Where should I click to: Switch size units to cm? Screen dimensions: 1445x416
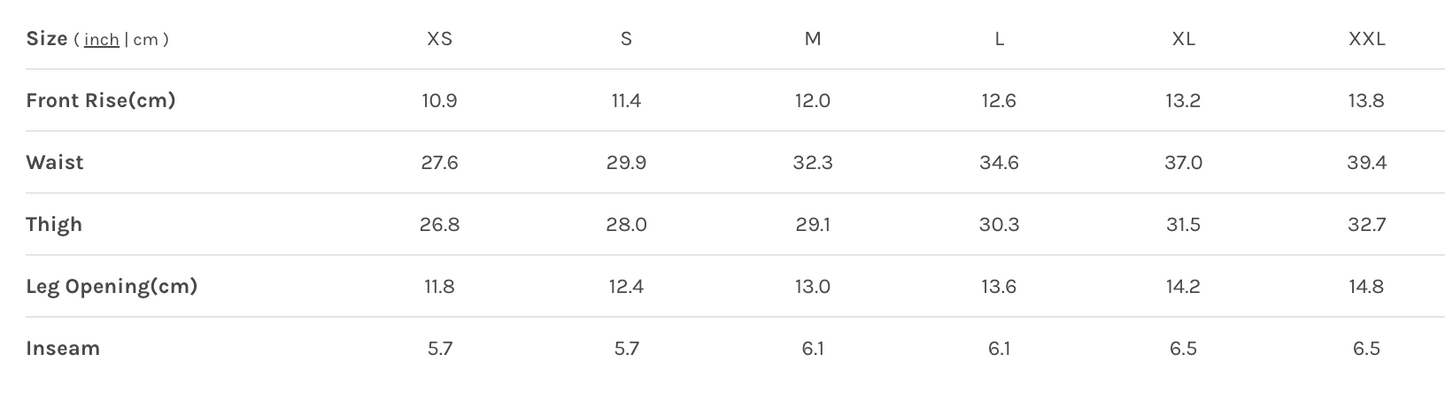click(x=146, y=40)
